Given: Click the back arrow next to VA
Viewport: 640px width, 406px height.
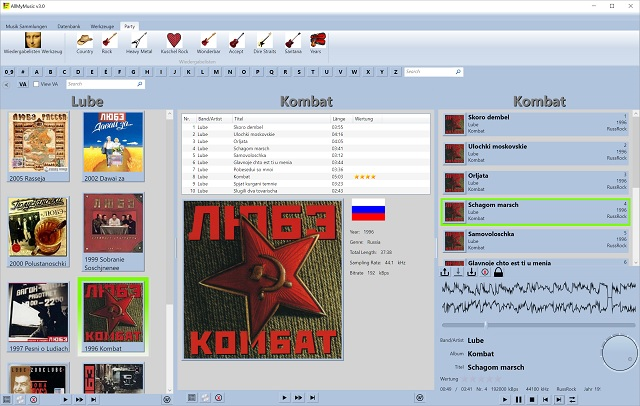Looking at the screenshot, I should pyautogui.click(x=7, y=84).
